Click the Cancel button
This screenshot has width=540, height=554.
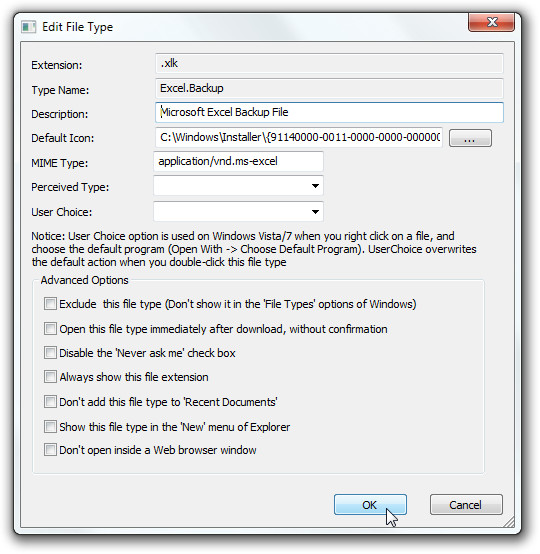pos(466,505)
